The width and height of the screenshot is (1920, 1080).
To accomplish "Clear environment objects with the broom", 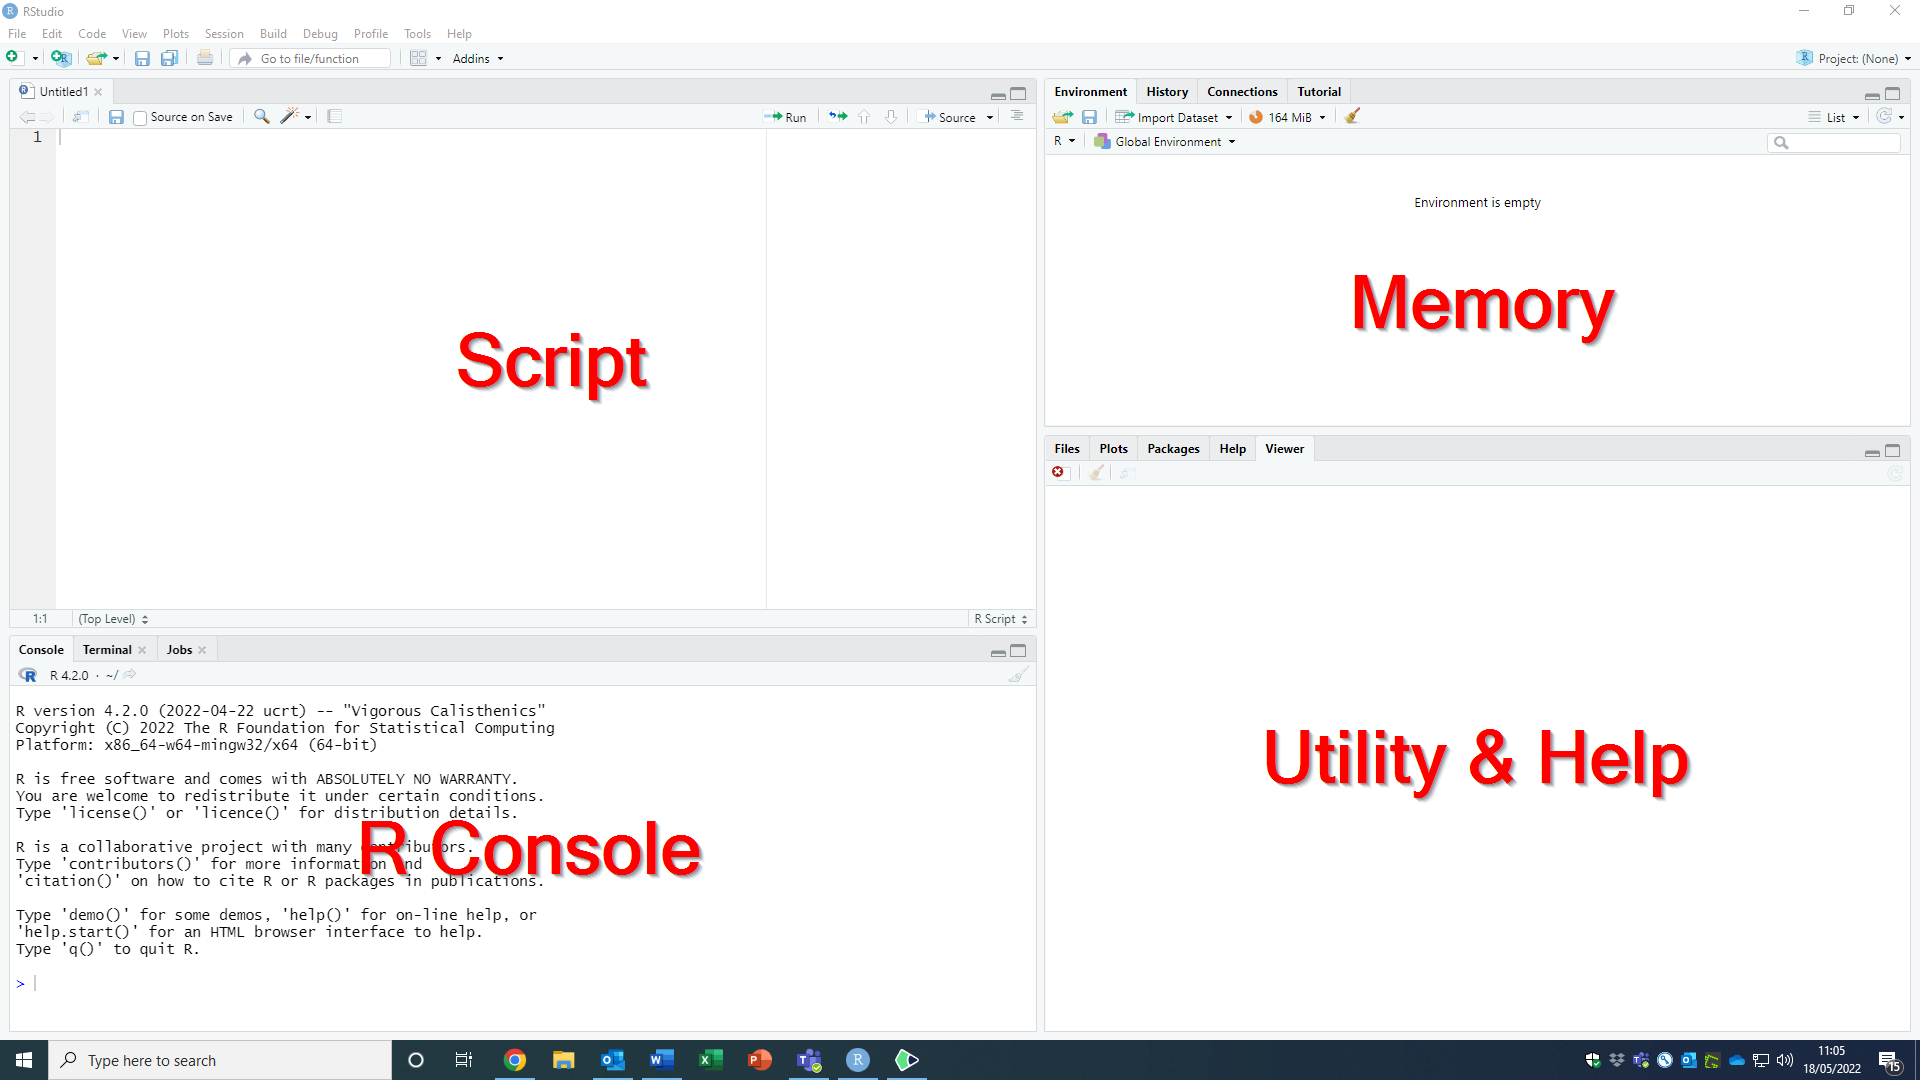I will tap(1352, 117).
